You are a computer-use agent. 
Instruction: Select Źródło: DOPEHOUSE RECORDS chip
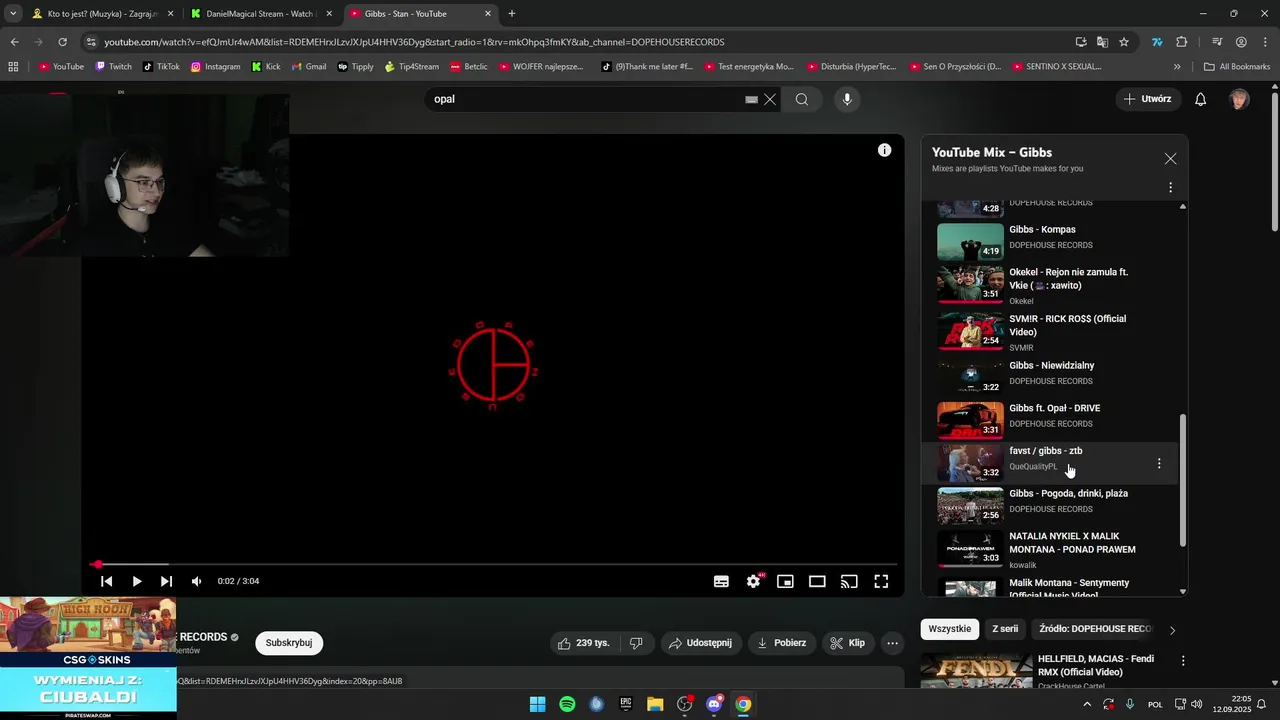[1096, 629]
